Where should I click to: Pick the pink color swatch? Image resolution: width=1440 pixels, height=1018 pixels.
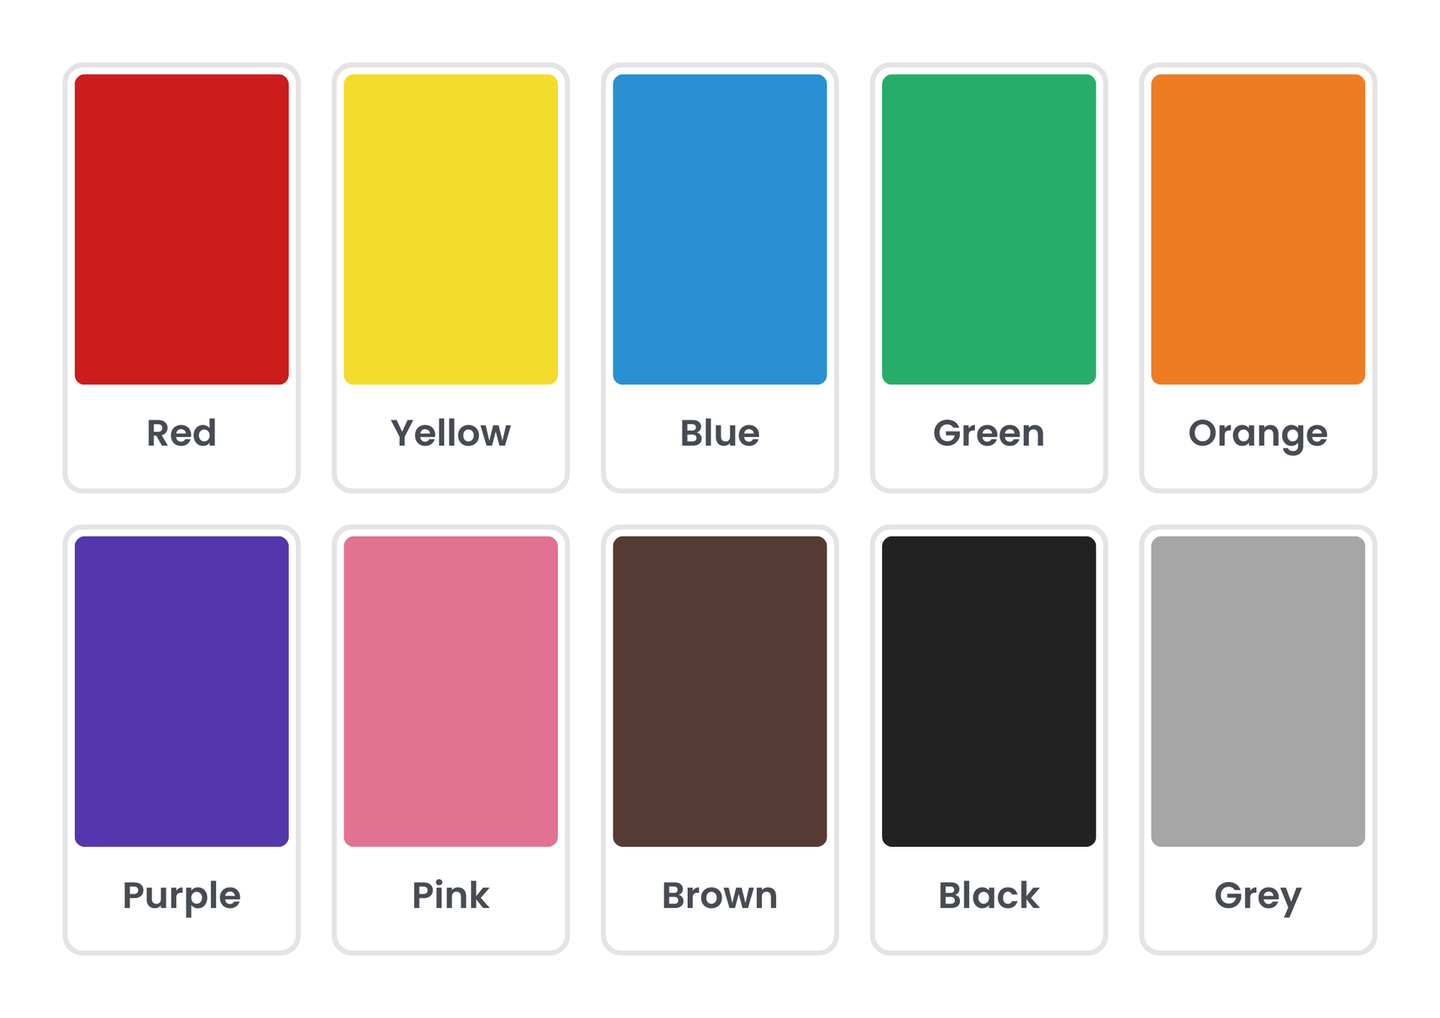(x=450, y=691)
